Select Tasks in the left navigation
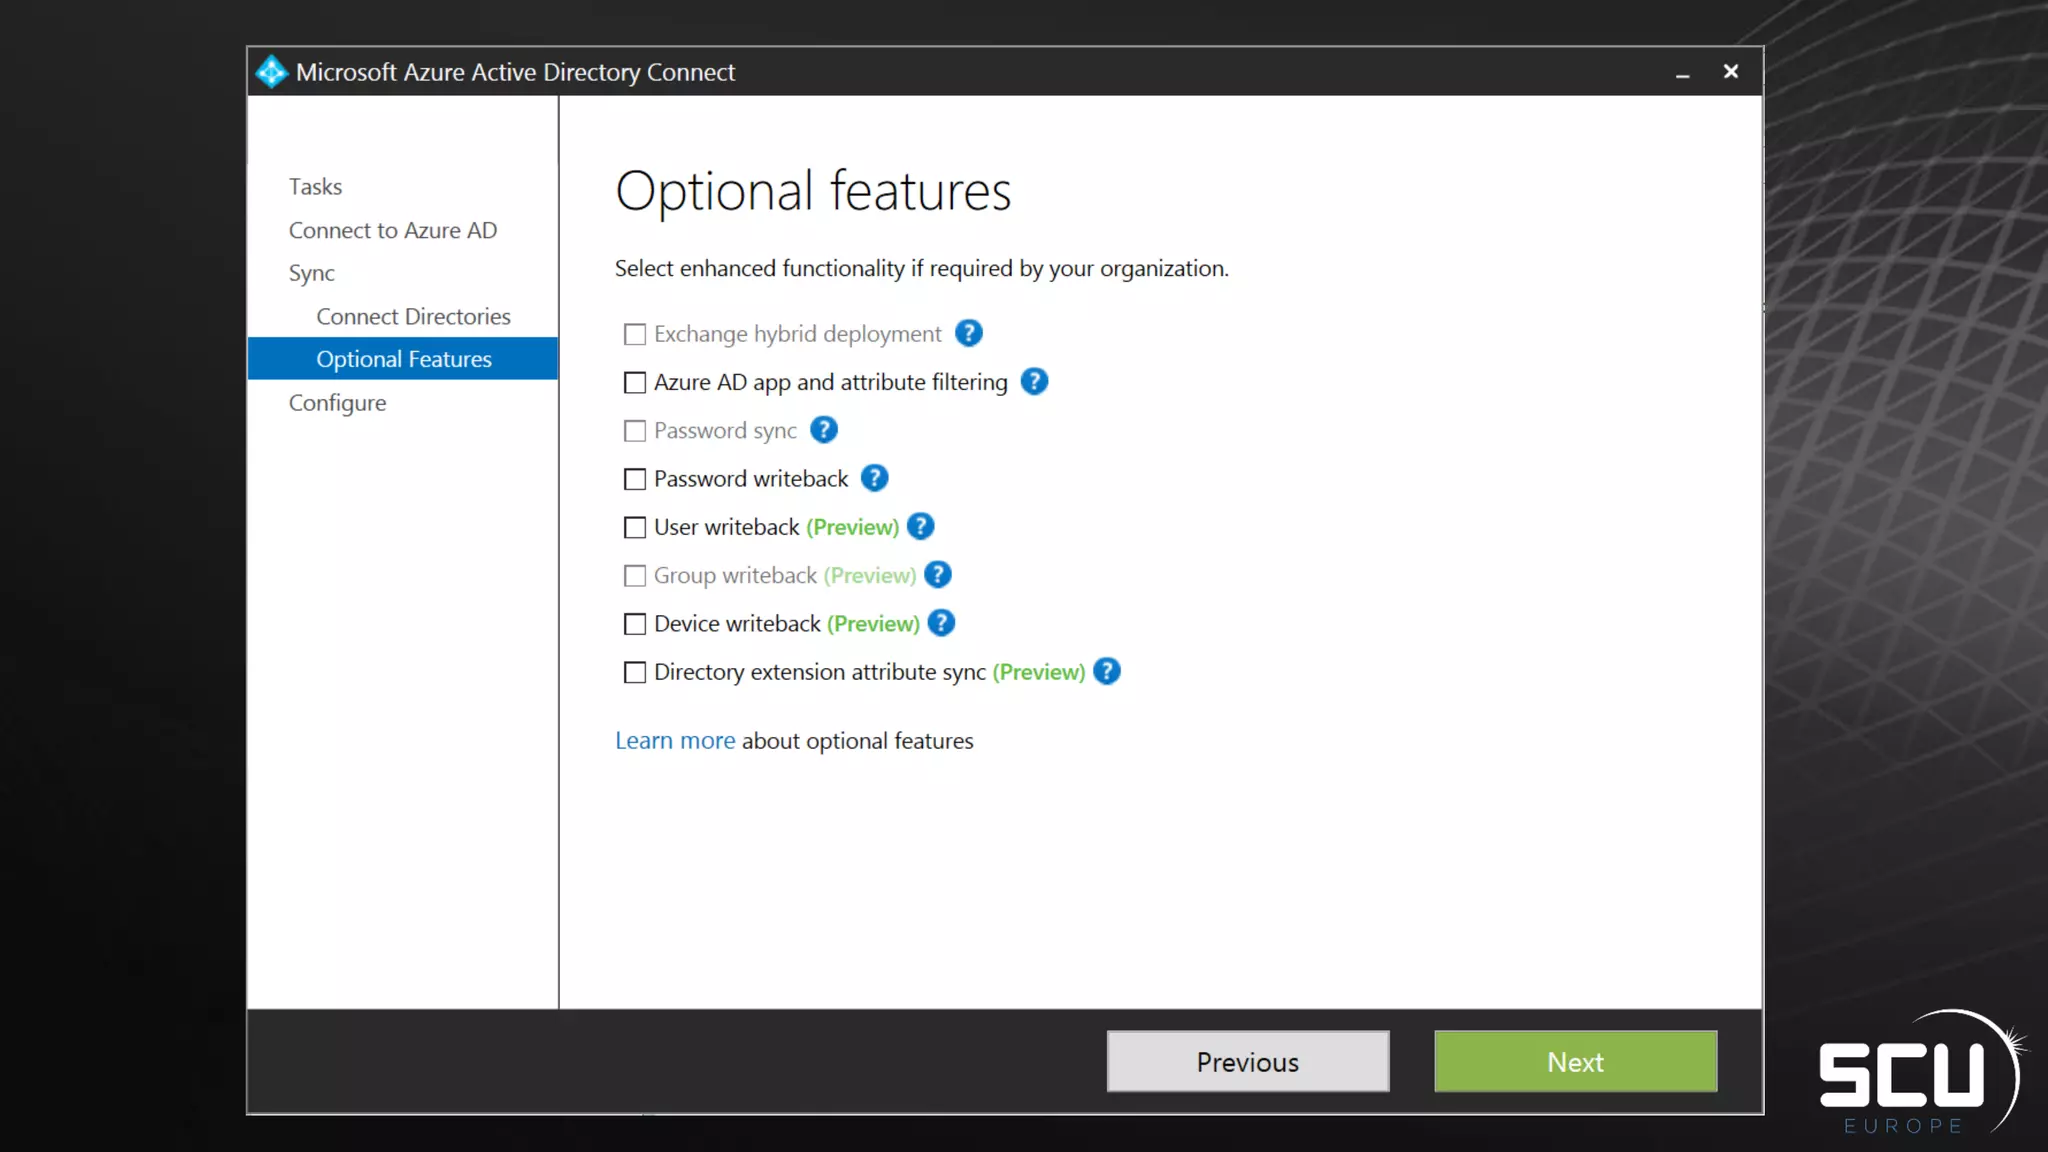This screenshot has height=1152, width=2048. 315,186
